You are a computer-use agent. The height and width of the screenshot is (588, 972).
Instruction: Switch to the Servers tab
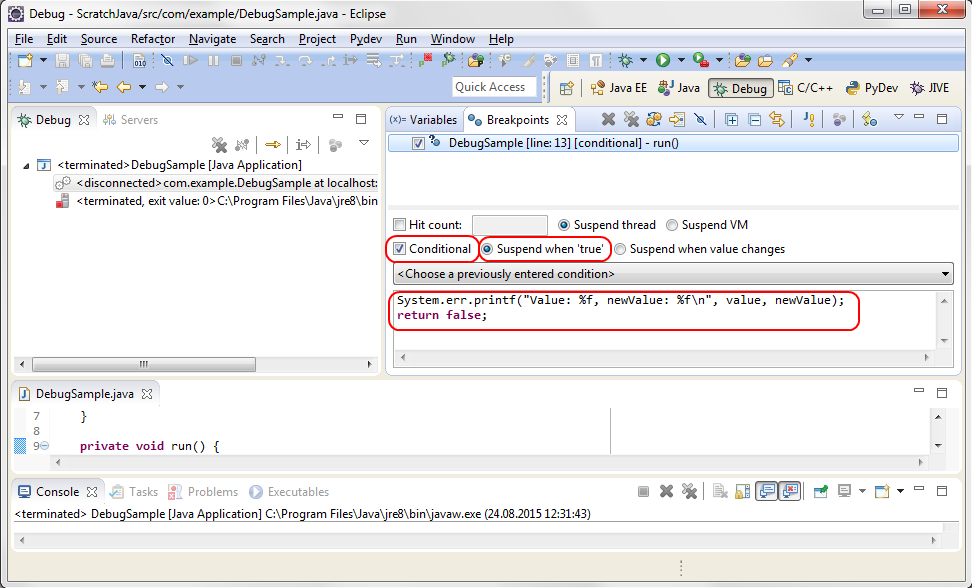click(130, 120)
